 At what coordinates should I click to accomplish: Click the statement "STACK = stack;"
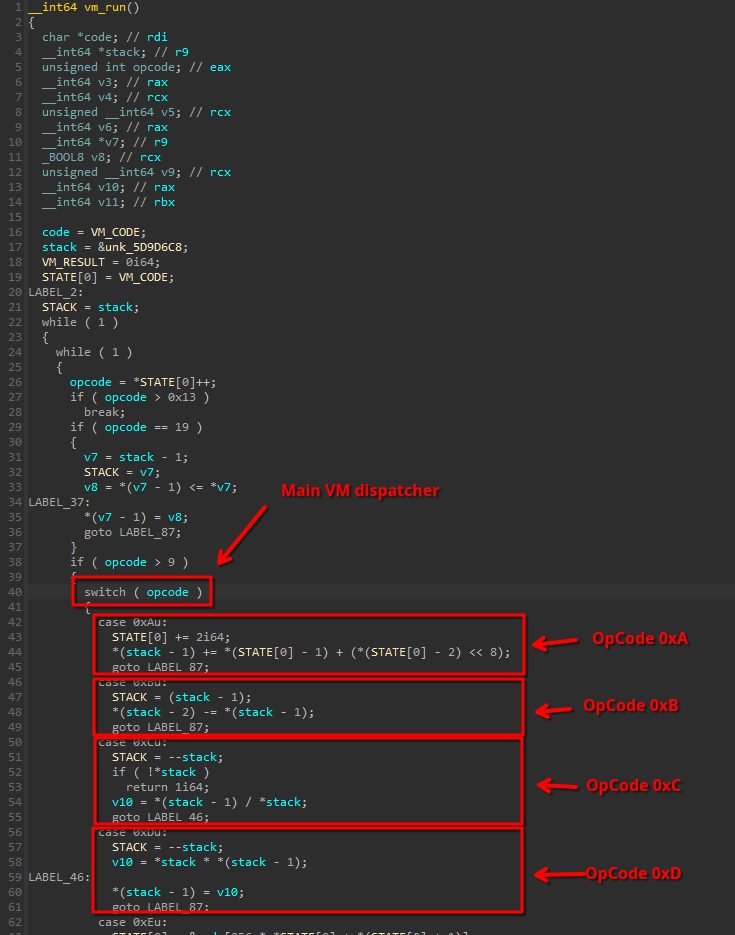(91, 307)
